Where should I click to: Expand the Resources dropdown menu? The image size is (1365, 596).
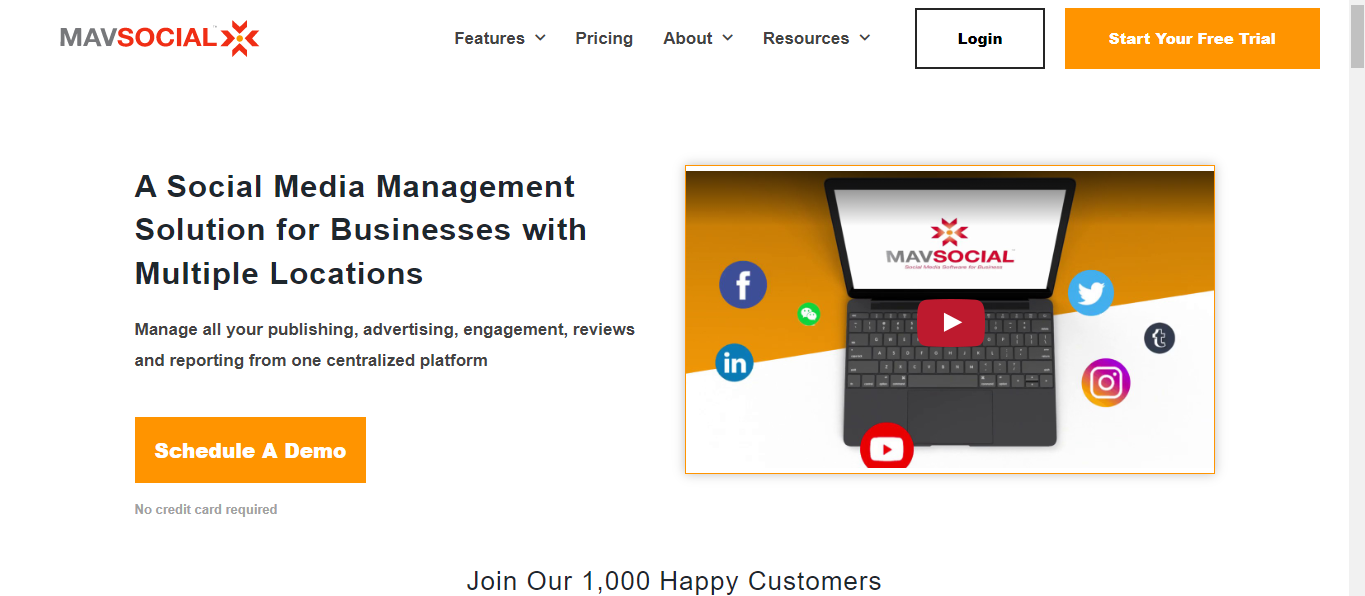(816, 38)
